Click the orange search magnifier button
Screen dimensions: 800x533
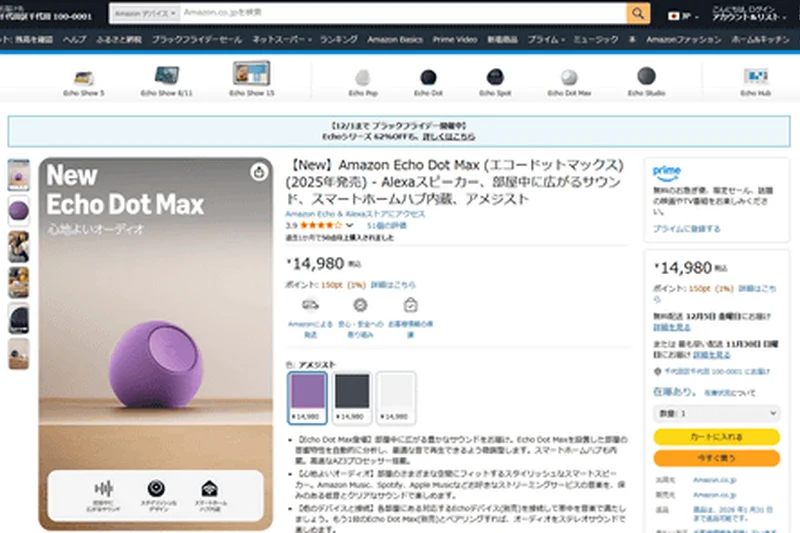(638, 13)
